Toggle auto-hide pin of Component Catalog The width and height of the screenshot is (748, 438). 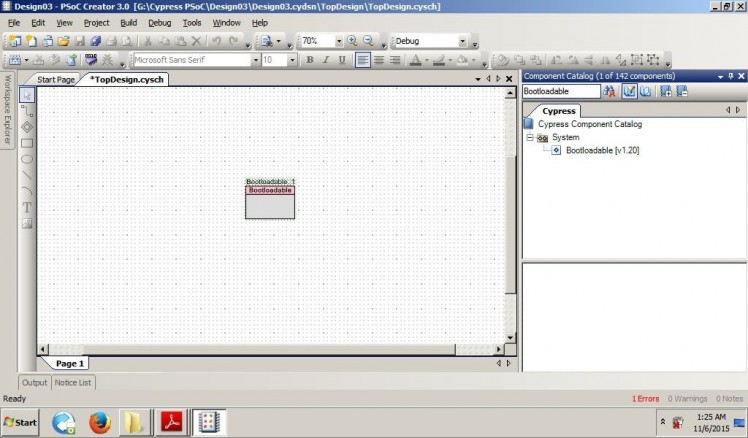pos(731,76)
